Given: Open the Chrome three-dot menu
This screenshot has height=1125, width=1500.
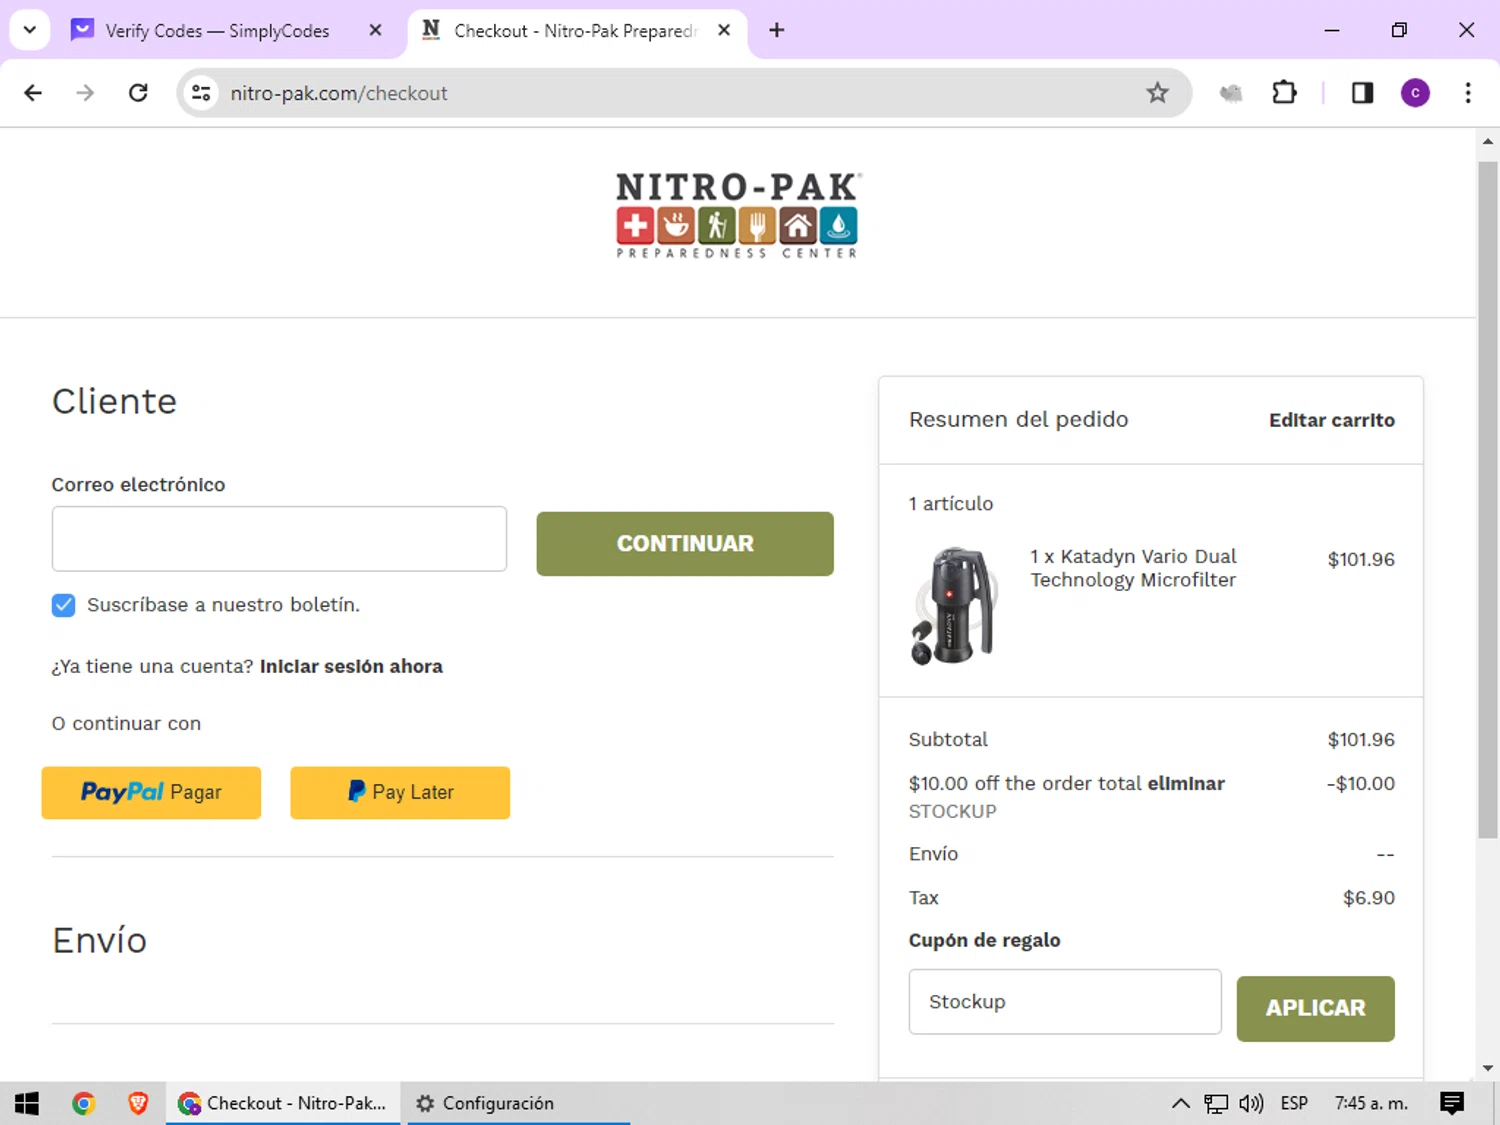Looking at the screenshot, I should [x=1468, y=93].
